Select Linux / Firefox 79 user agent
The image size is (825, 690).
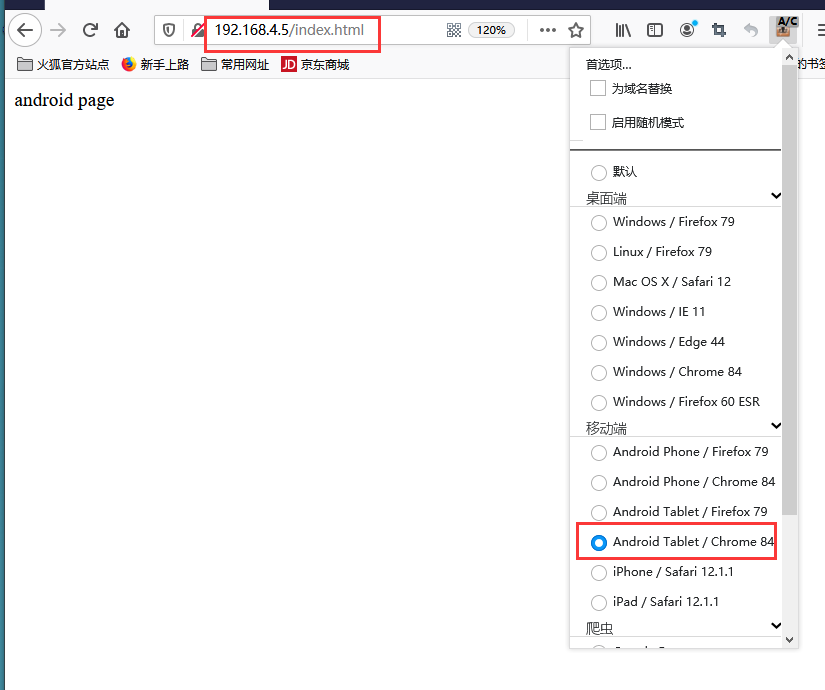tap(599, 253)
